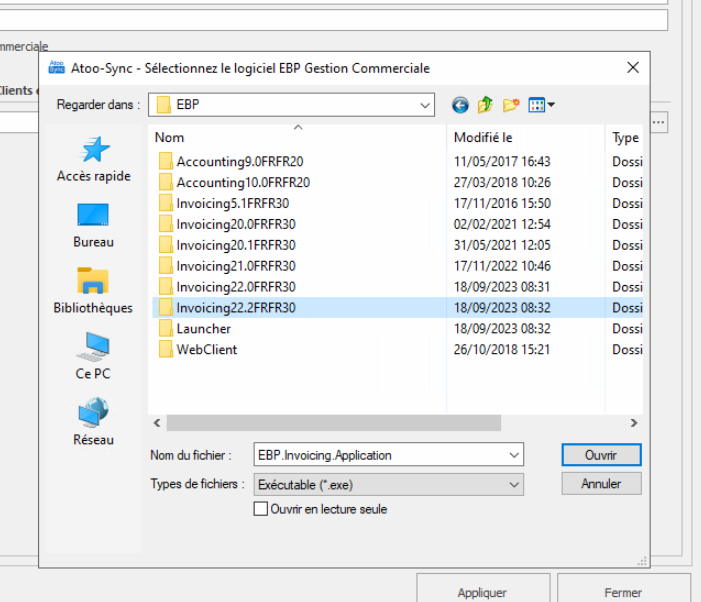
Task: Click the horizontal scrollbar thumb
Action: coord(334,423)
